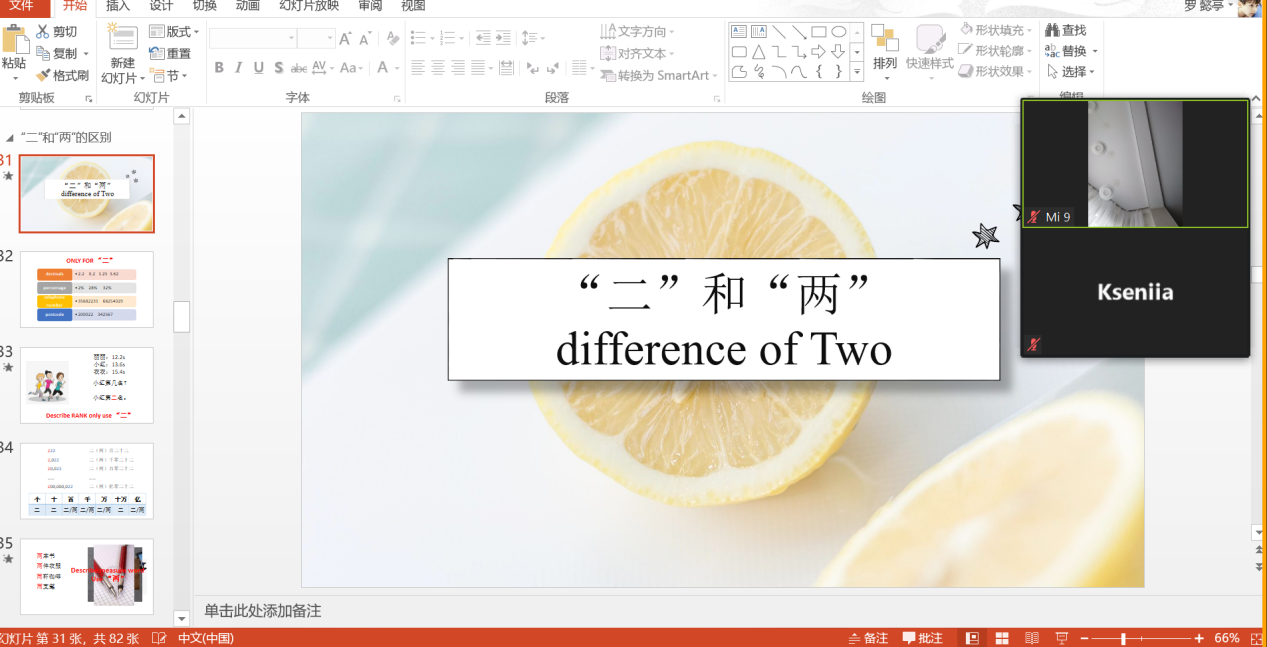Viewport: 1267px width, 647px height.
Task: Align text to the right
Action: coord(459,68)
